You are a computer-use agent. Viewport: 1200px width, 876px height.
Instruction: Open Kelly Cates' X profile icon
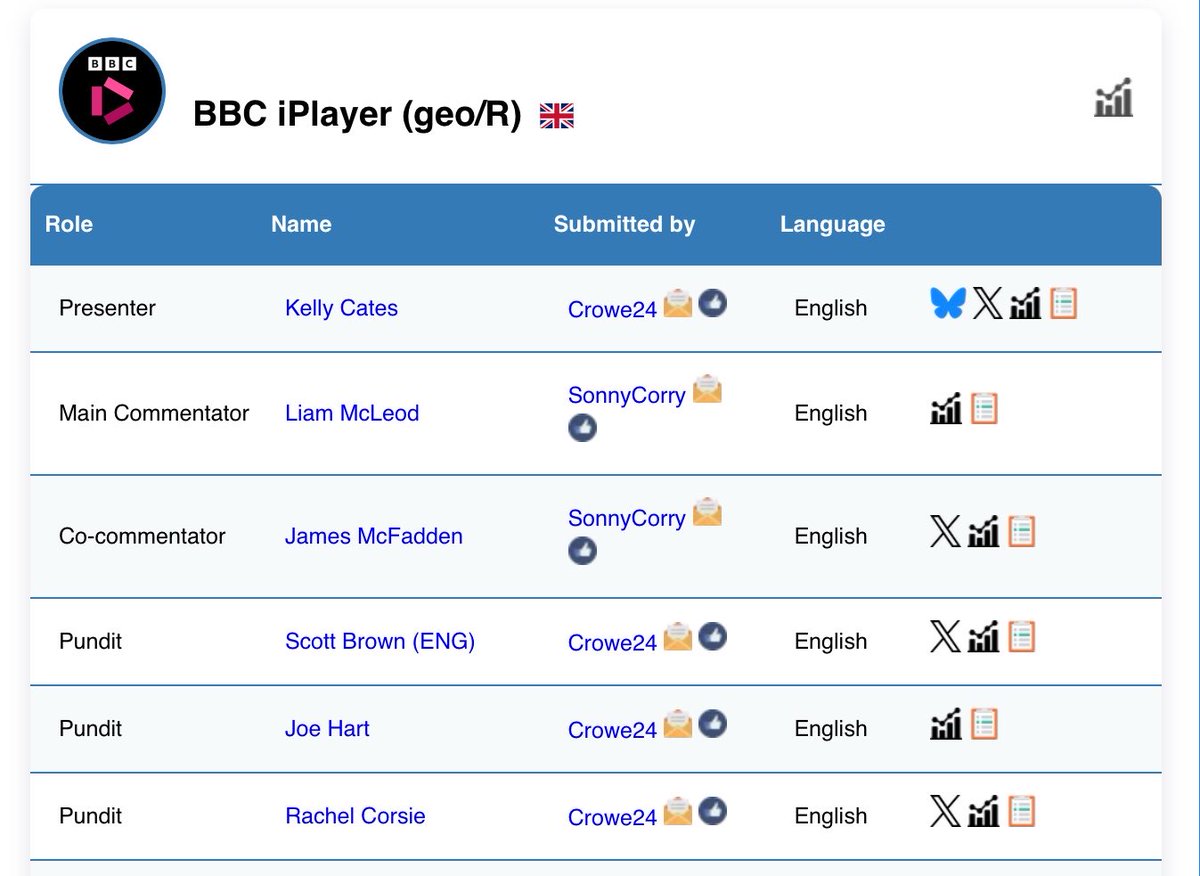(987, 303)
